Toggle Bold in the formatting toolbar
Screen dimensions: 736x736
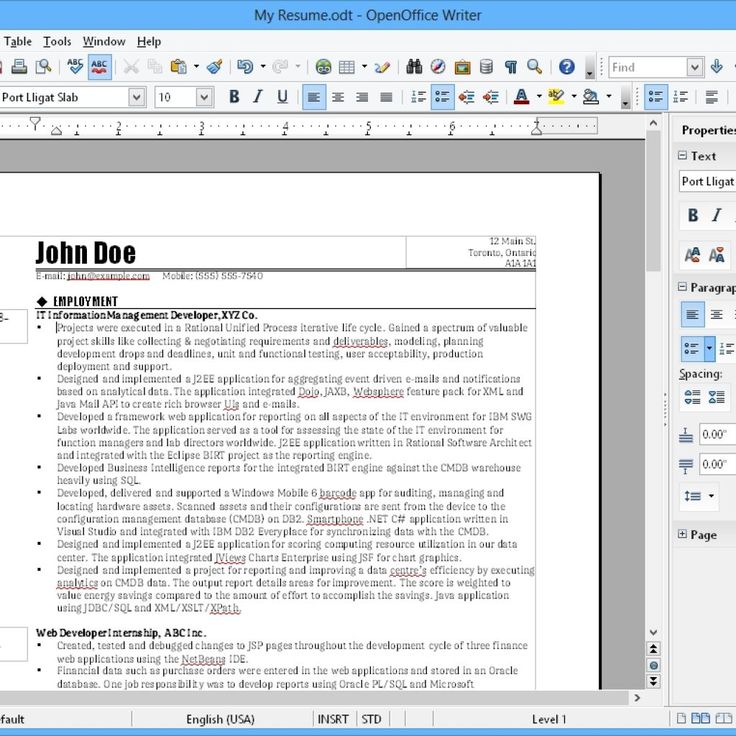click(x=234, y=97)
